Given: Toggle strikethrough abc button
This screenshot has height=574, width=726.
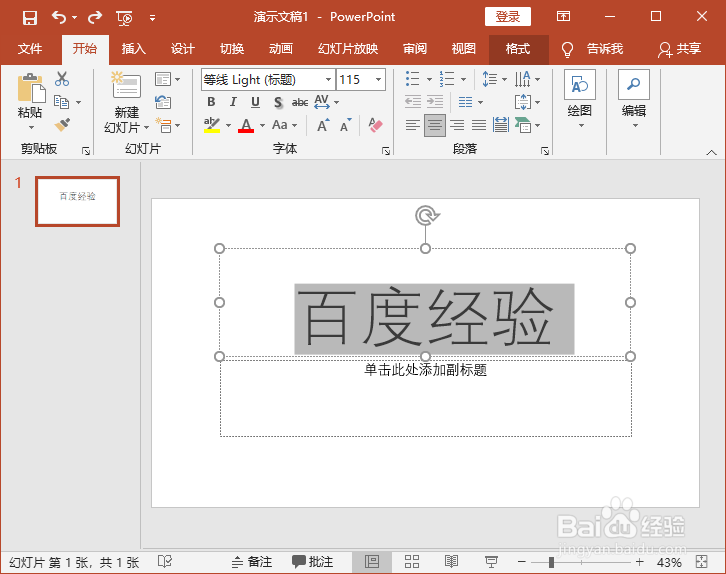Looking at the screenshot, I should [300, 102].
